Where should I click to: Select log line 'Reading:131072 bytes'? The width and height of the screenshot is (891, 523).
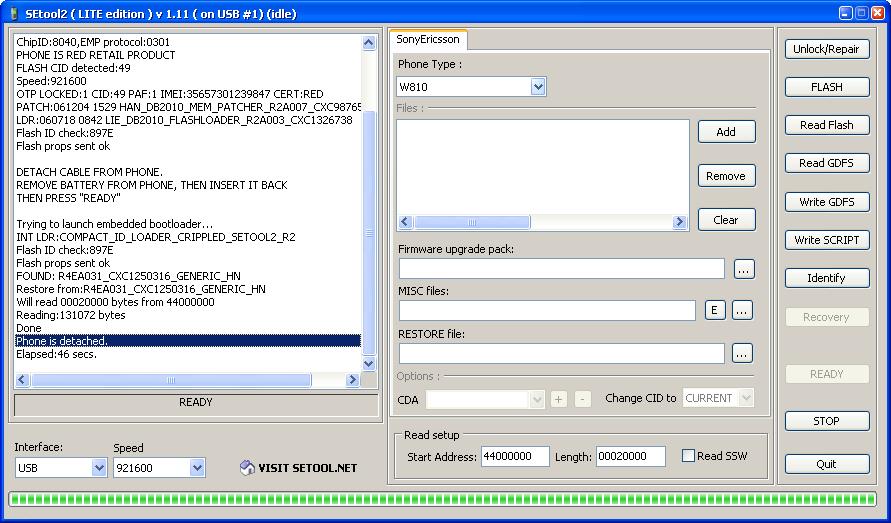(71, 315)
